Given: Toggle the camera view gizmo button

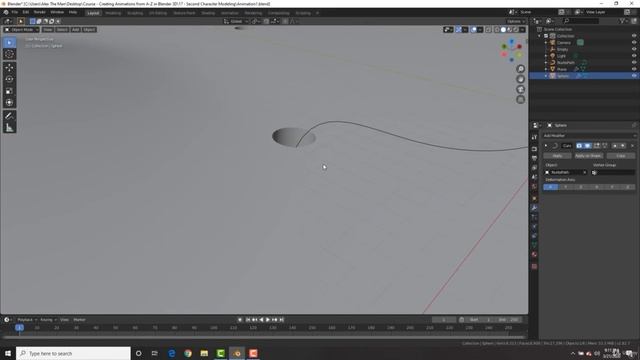Looking at the screenshot, I should tap(520, 89).
